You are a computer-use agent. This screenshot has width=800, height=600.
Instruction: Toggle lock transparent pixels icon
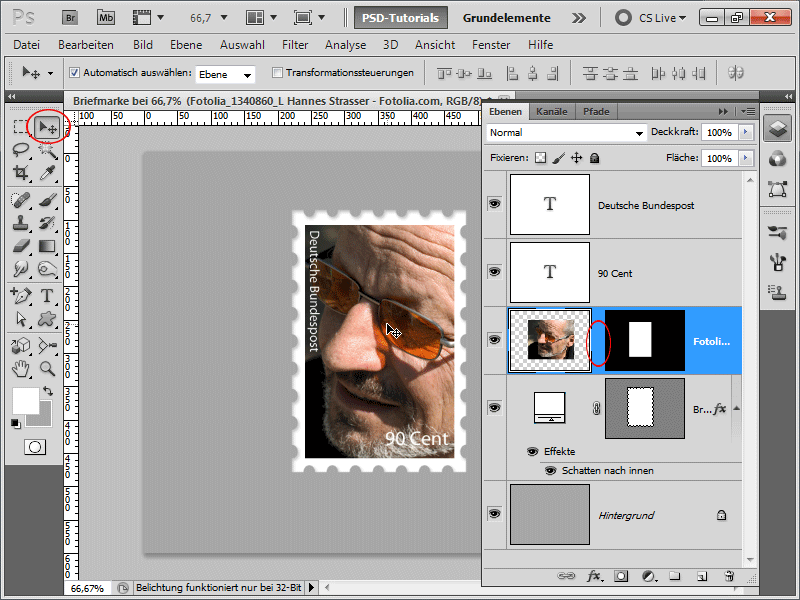[x=540, y=158]
